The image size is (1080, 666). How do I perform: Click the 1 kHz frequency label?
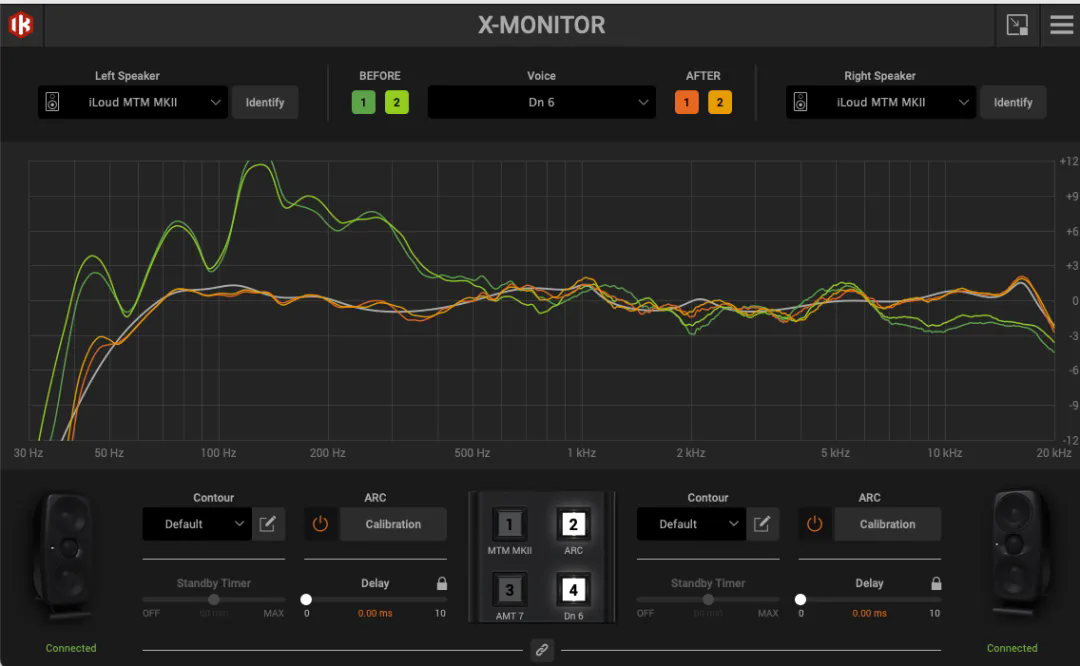(581, 452)
